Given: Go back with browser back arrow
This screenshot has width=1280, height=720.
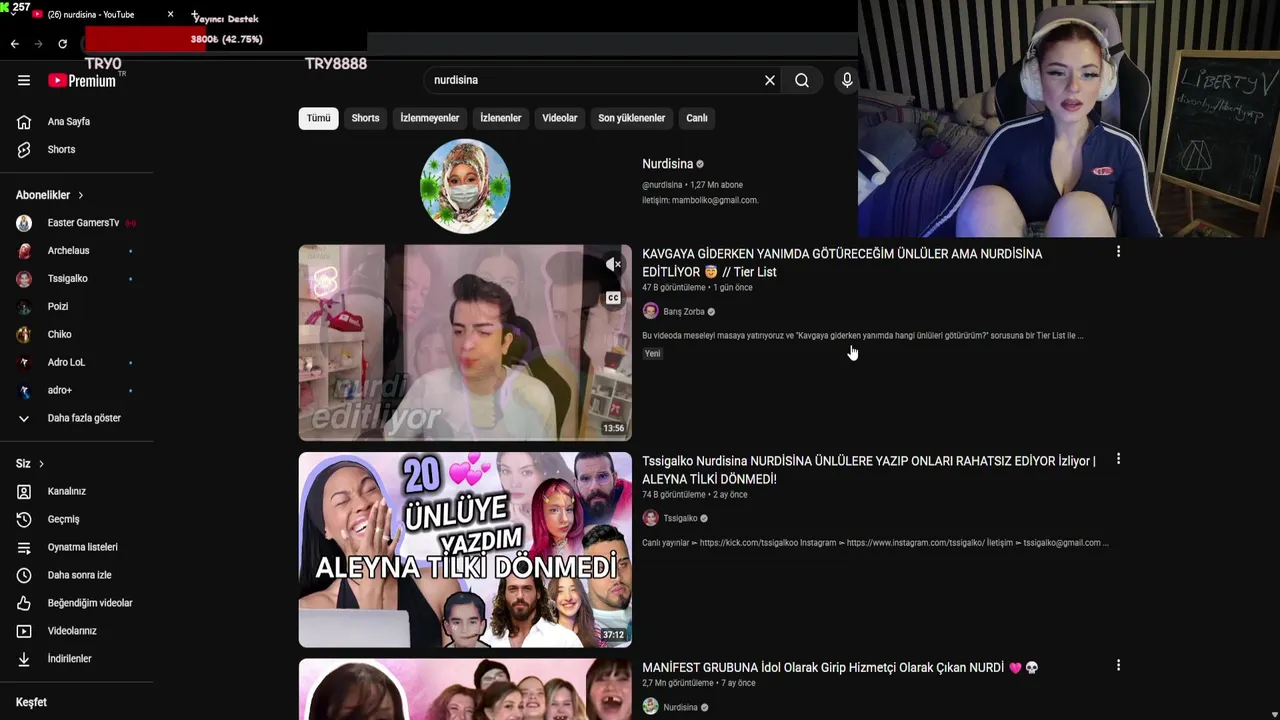Looking at the screenshot, I should point(14,44).
